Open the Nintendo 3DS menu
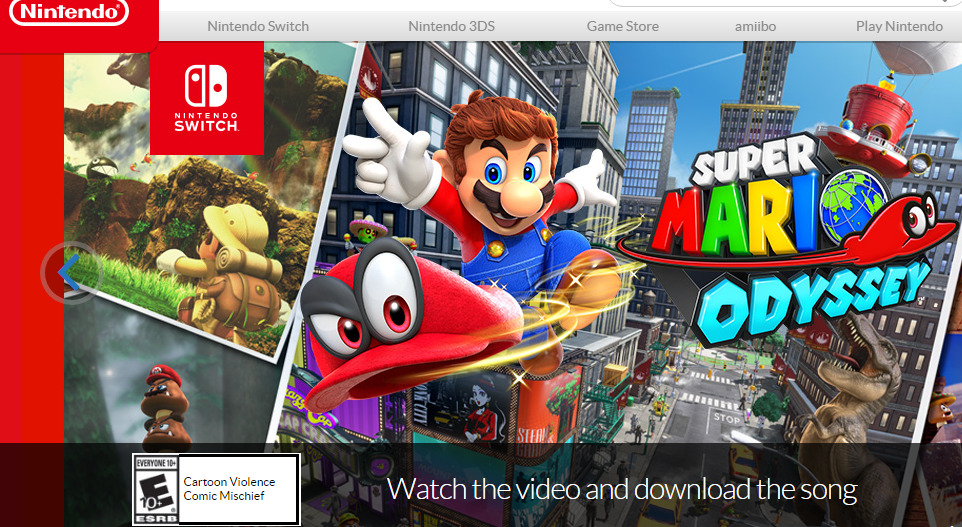The width and height of the screenshot is (962, 527). point(452,26)
